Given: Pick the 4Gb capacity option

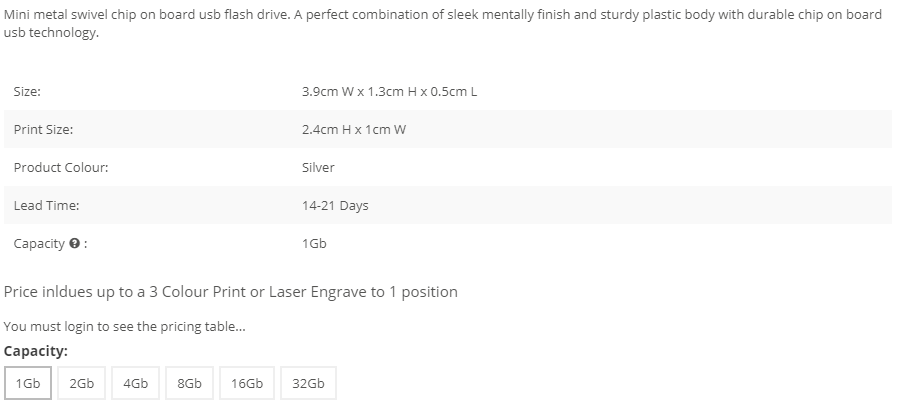Looking at the screenshot, I should (x=136, y=383).
